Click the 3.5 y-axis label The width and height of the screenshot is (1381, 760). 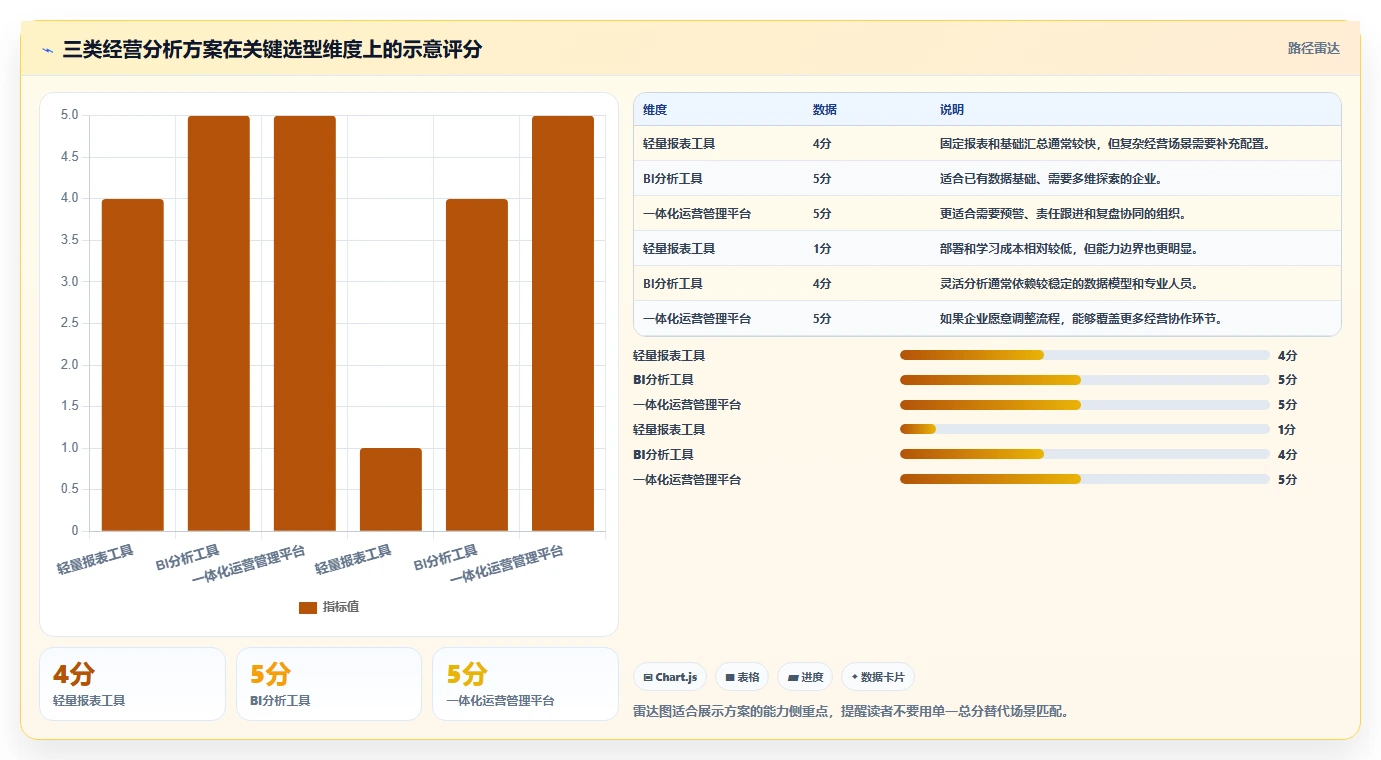point(69,240)
